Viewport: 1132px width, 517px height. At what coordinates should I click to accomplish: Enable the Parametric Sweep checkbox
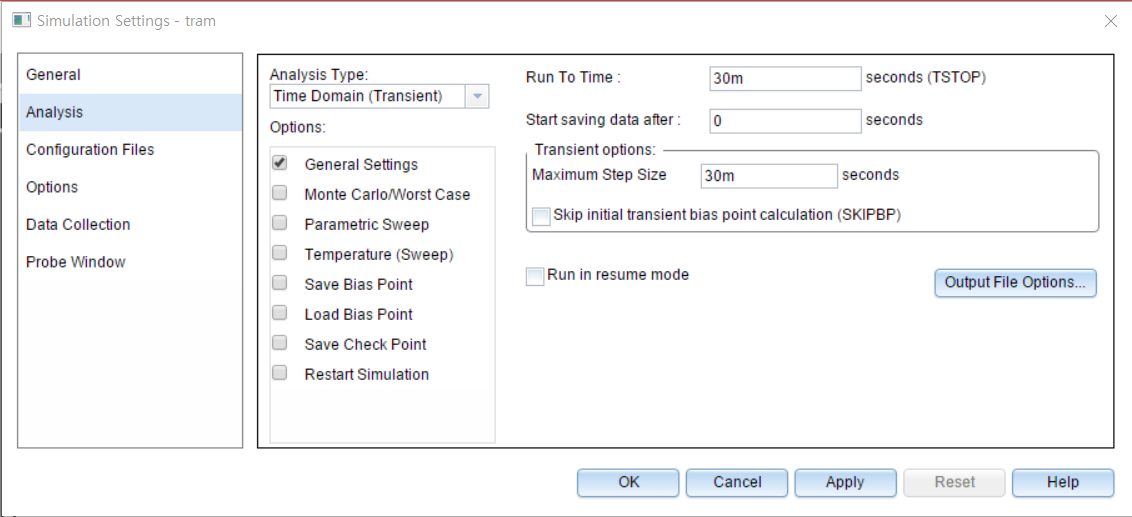click(279, 223)
